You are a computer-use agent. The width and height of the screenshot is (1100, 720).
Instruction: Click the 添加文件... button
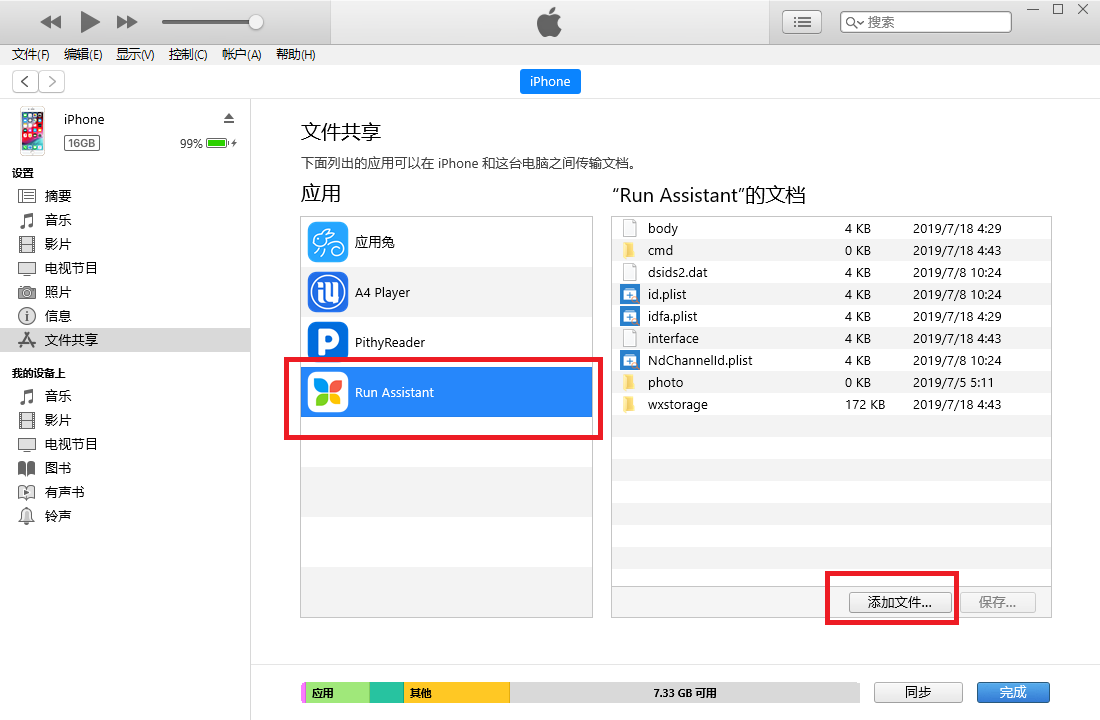point(900,602)
